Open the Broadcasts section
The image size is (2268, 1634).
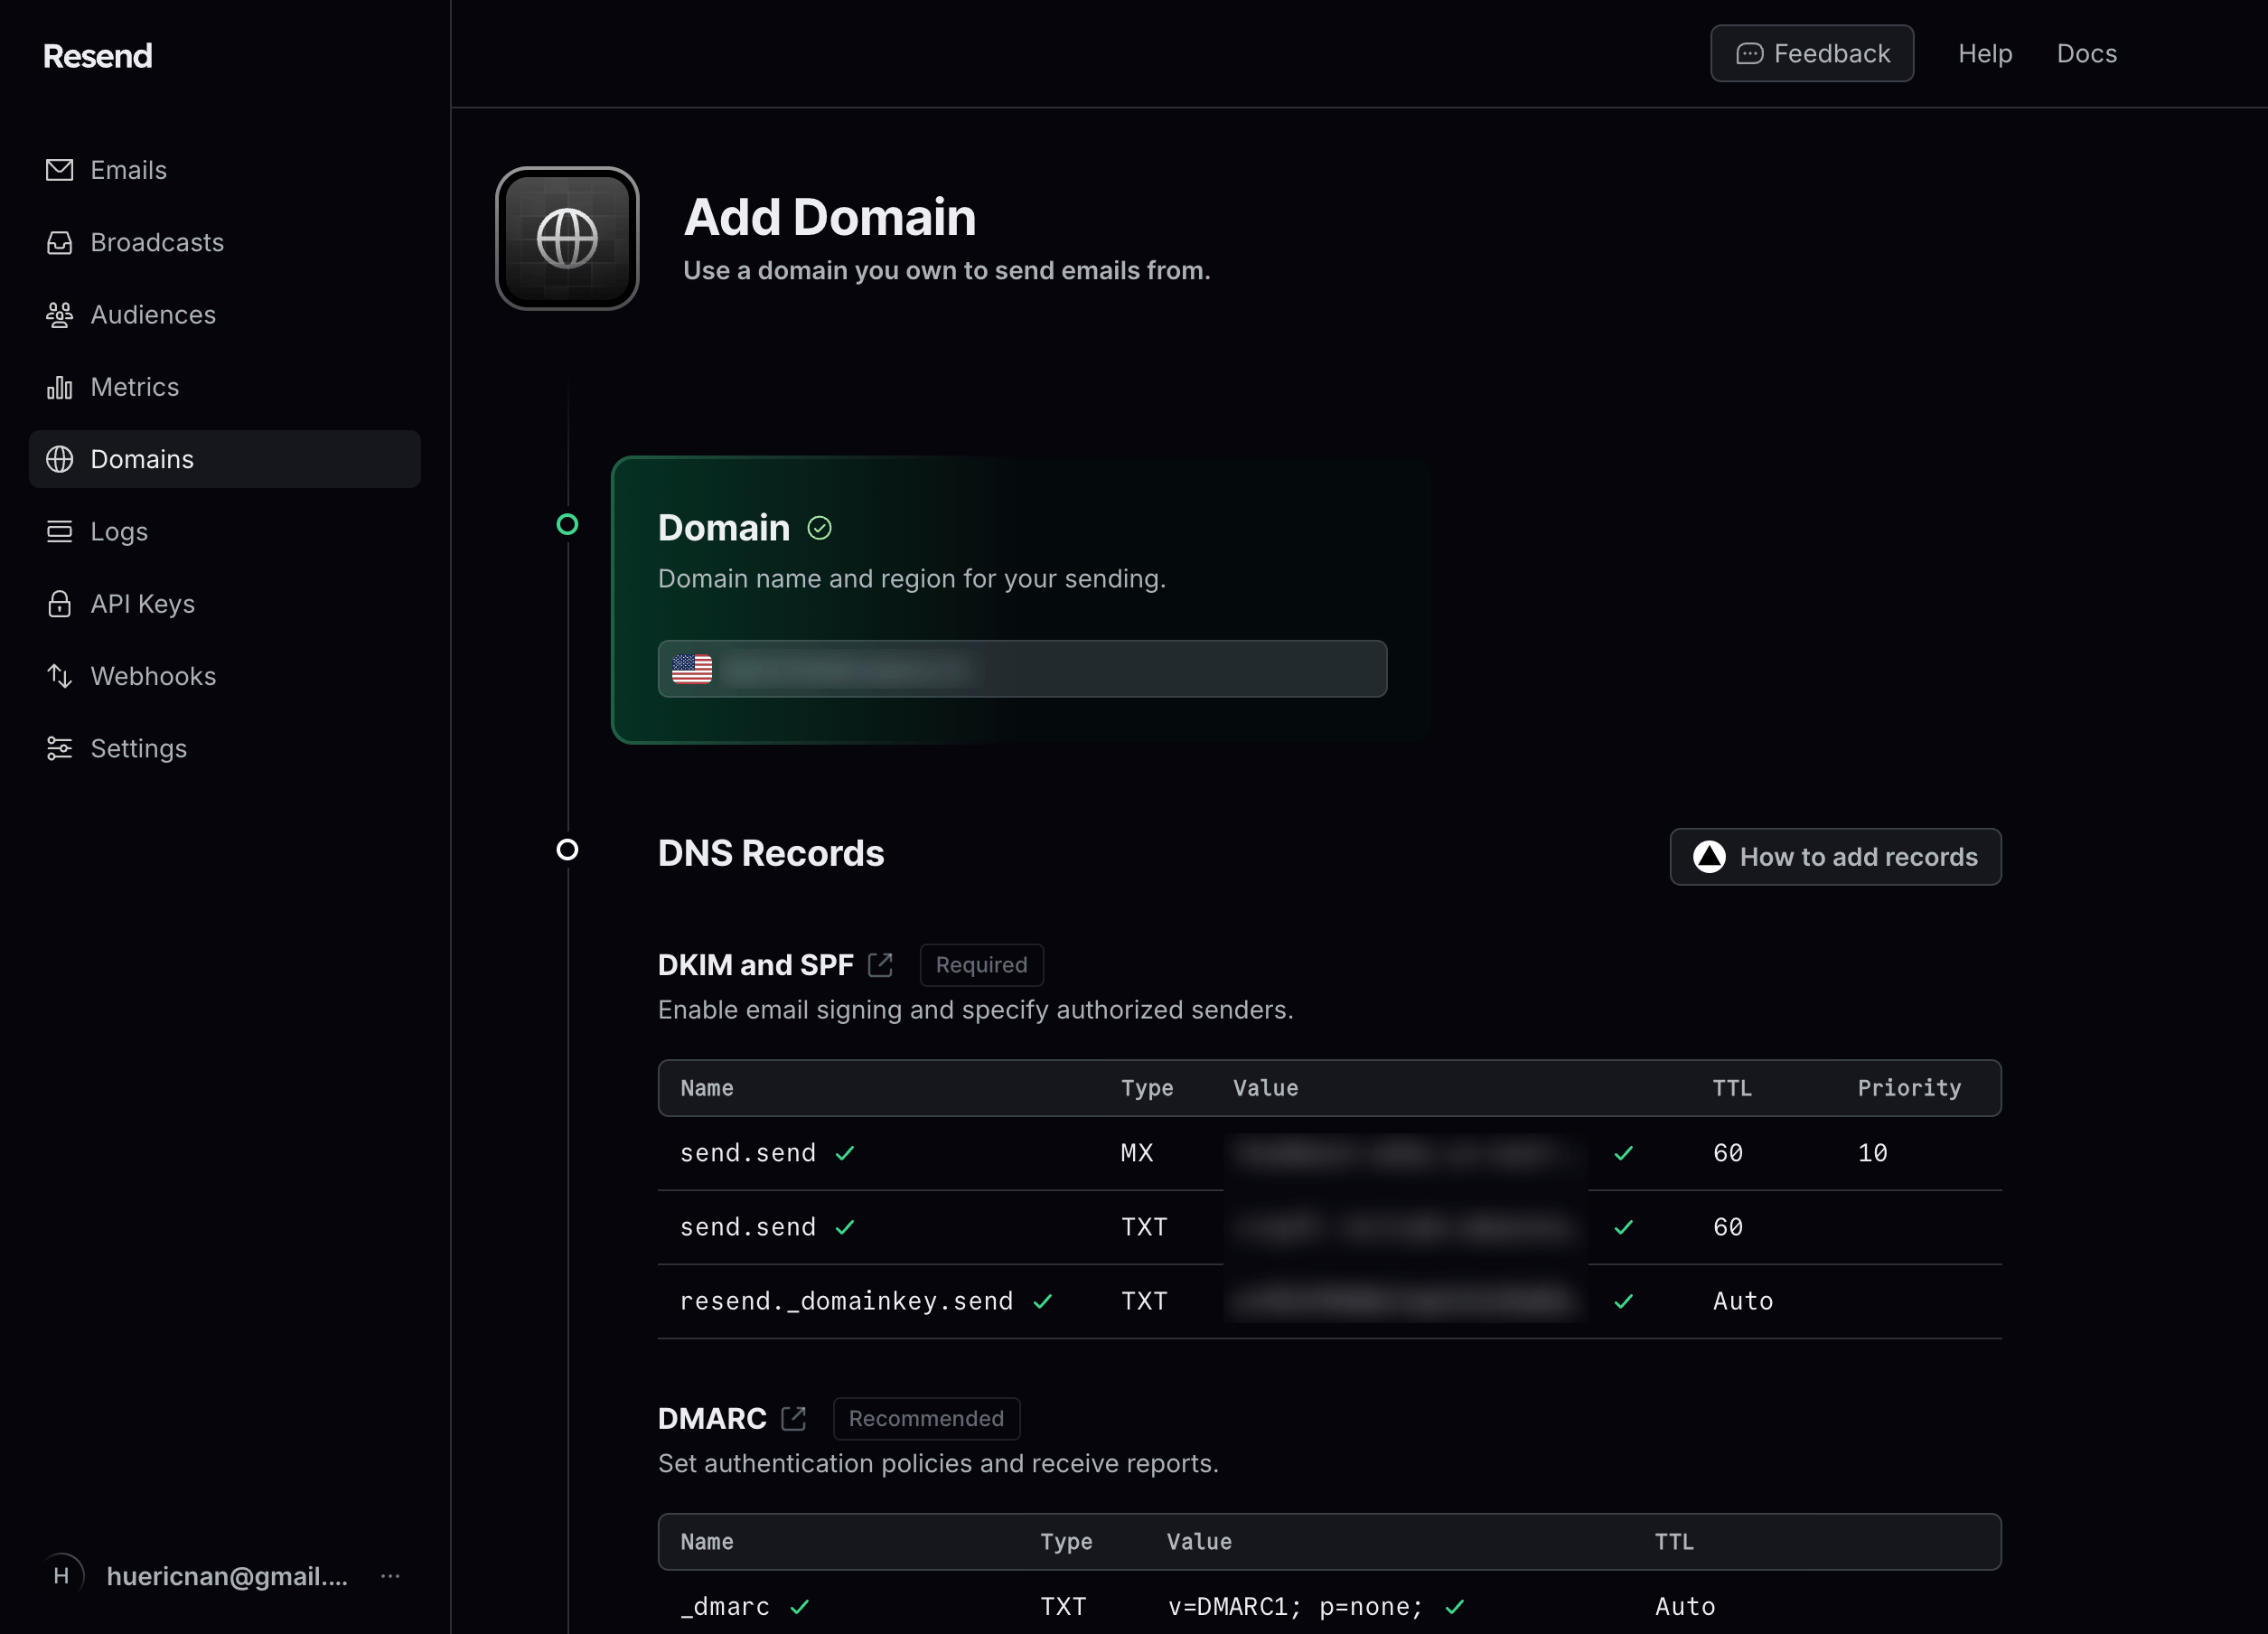click(x=225, y=242)
